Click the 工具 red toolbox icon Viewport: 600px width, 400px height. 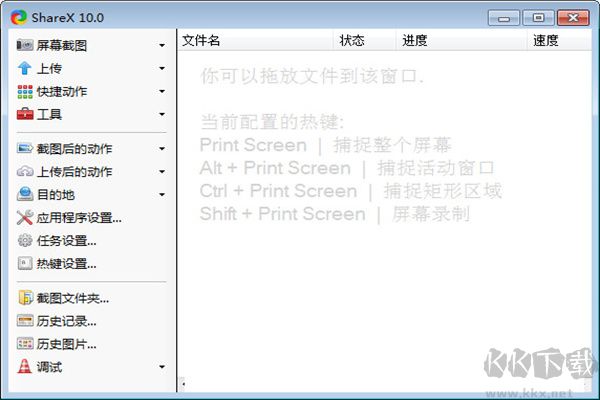(25, 114)
